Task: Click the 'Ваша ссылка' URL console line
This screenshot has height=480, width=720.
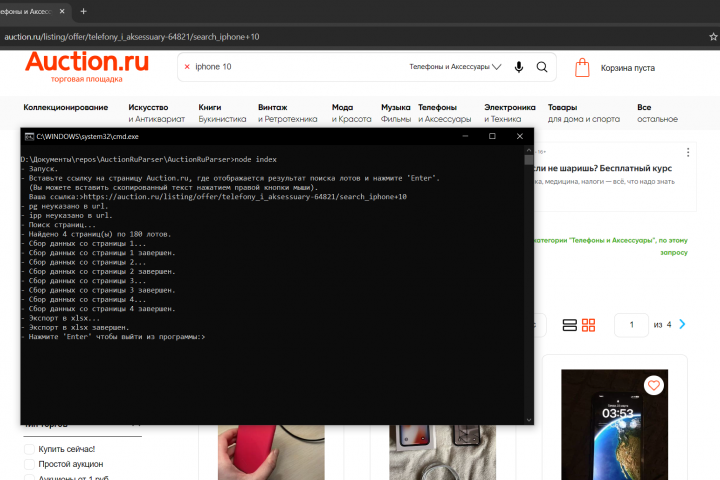Action: pos(218,197)
